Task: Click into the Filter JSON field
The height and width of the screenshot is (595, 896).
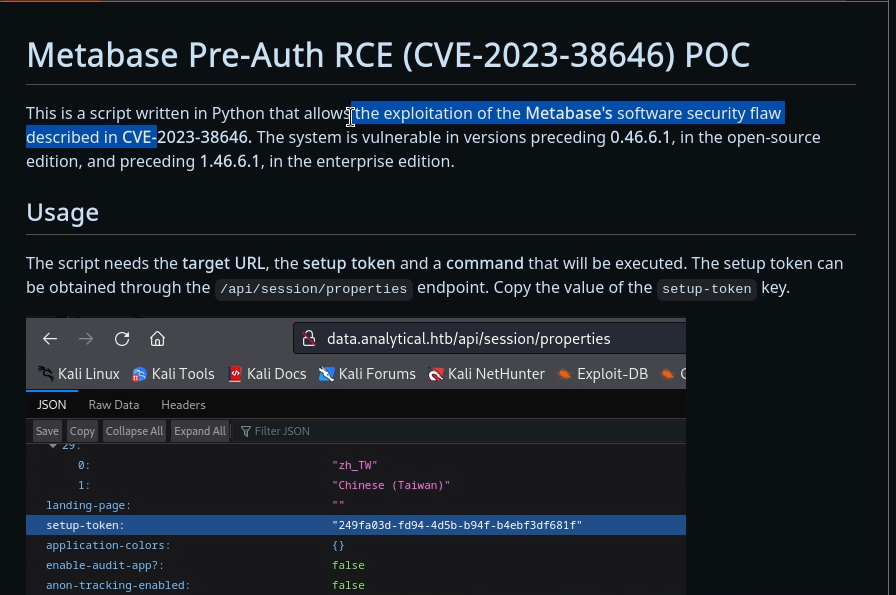Action: [x=457, y=431]
